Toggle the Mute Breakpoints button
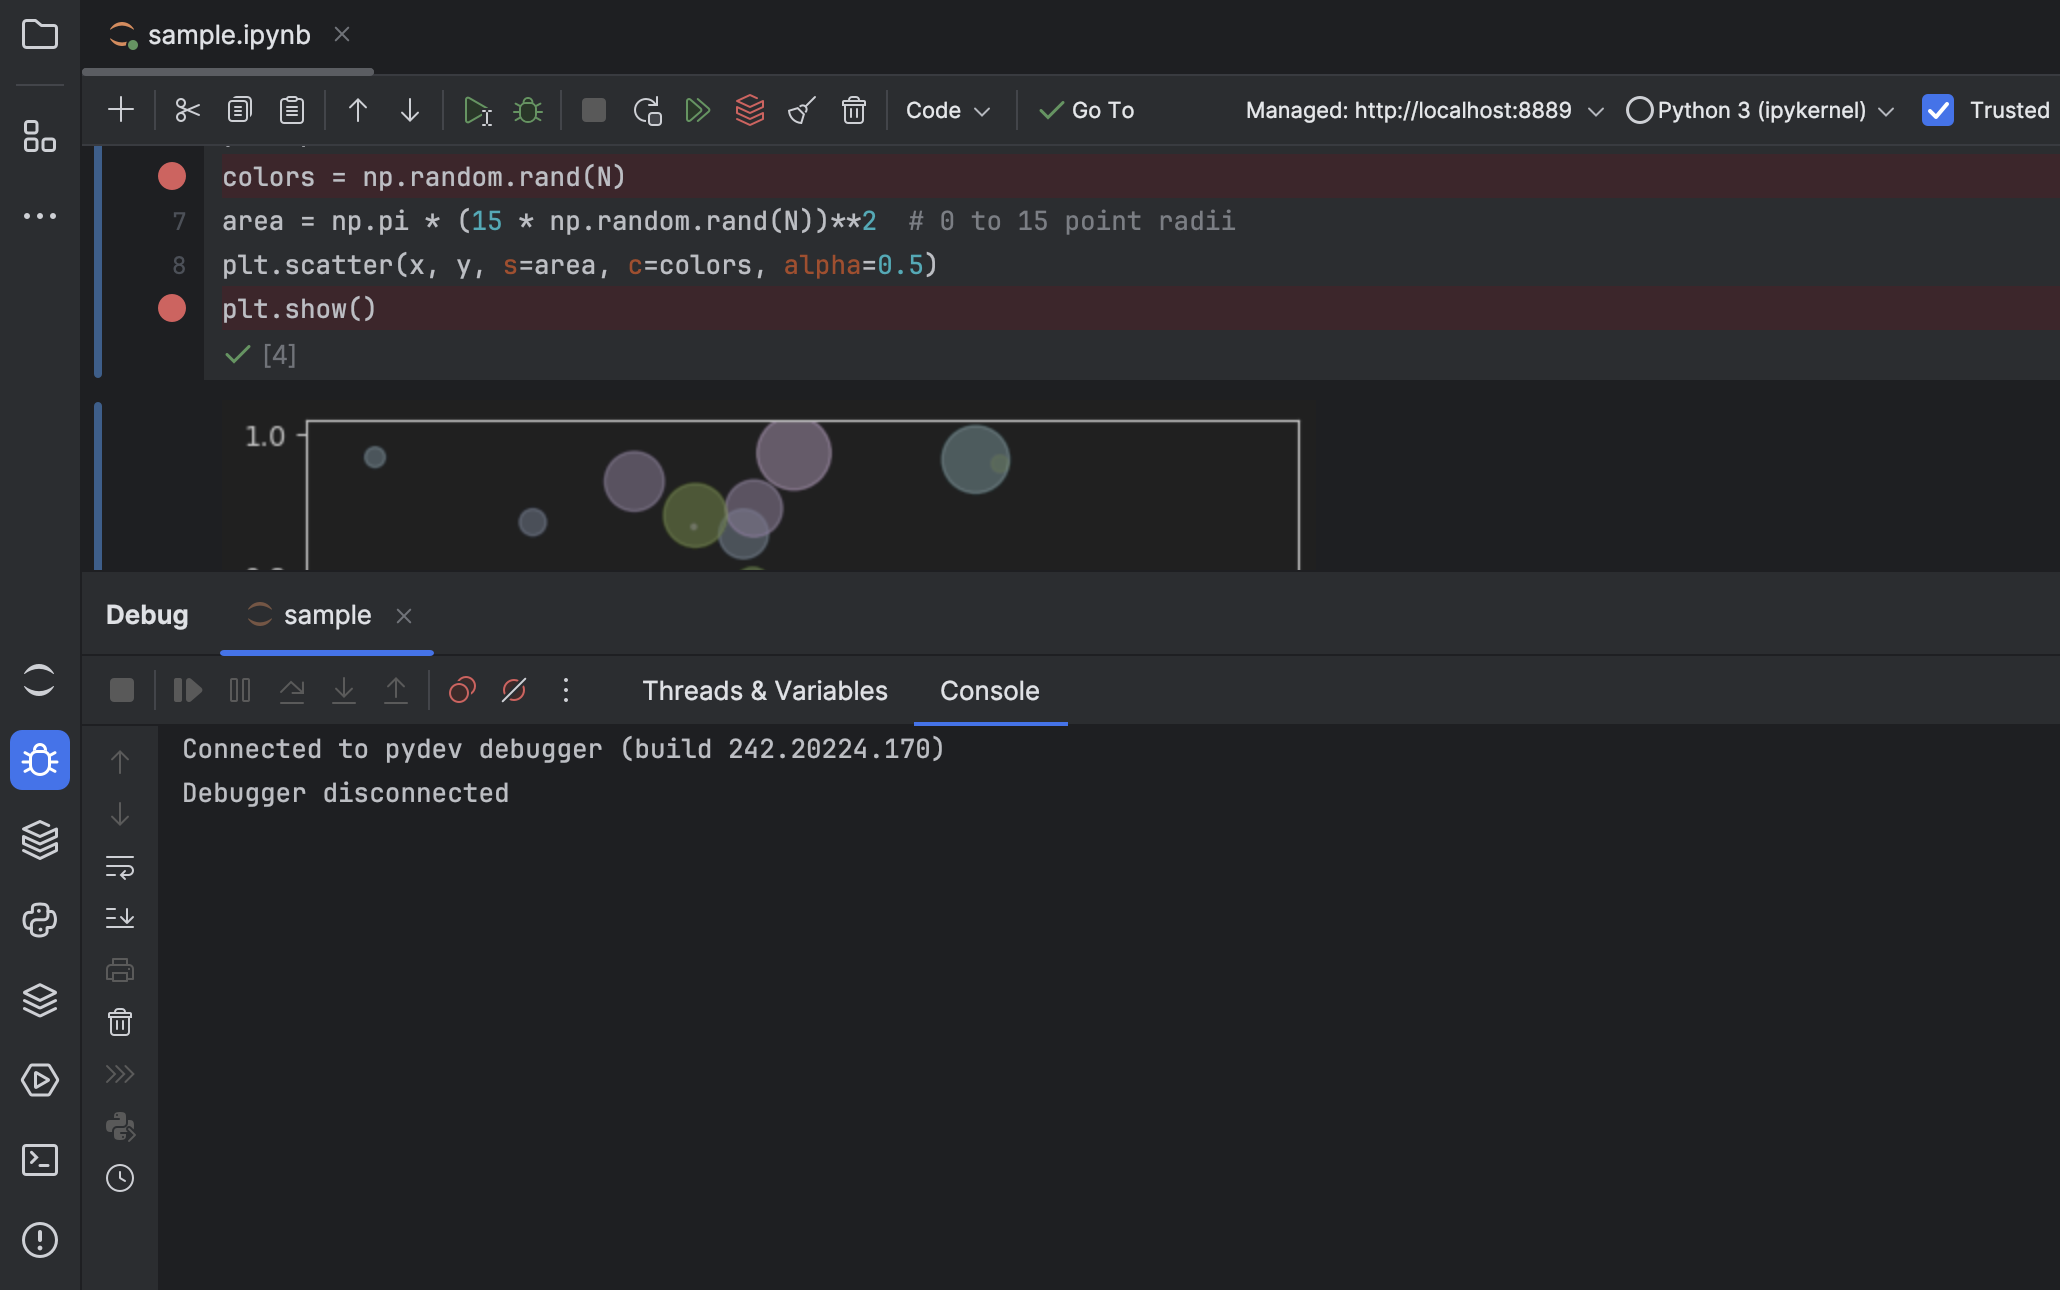 pyautogui.click(x=514, y=690)
